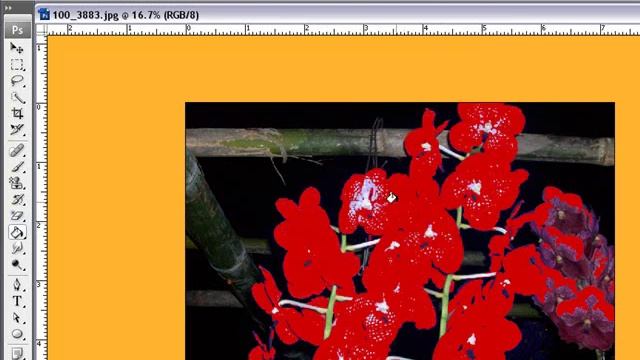Viewport: 640px width, 360px height.
Task: Click the ruler origin corner box
Action: pyautogui.click(x=41, y=29)
